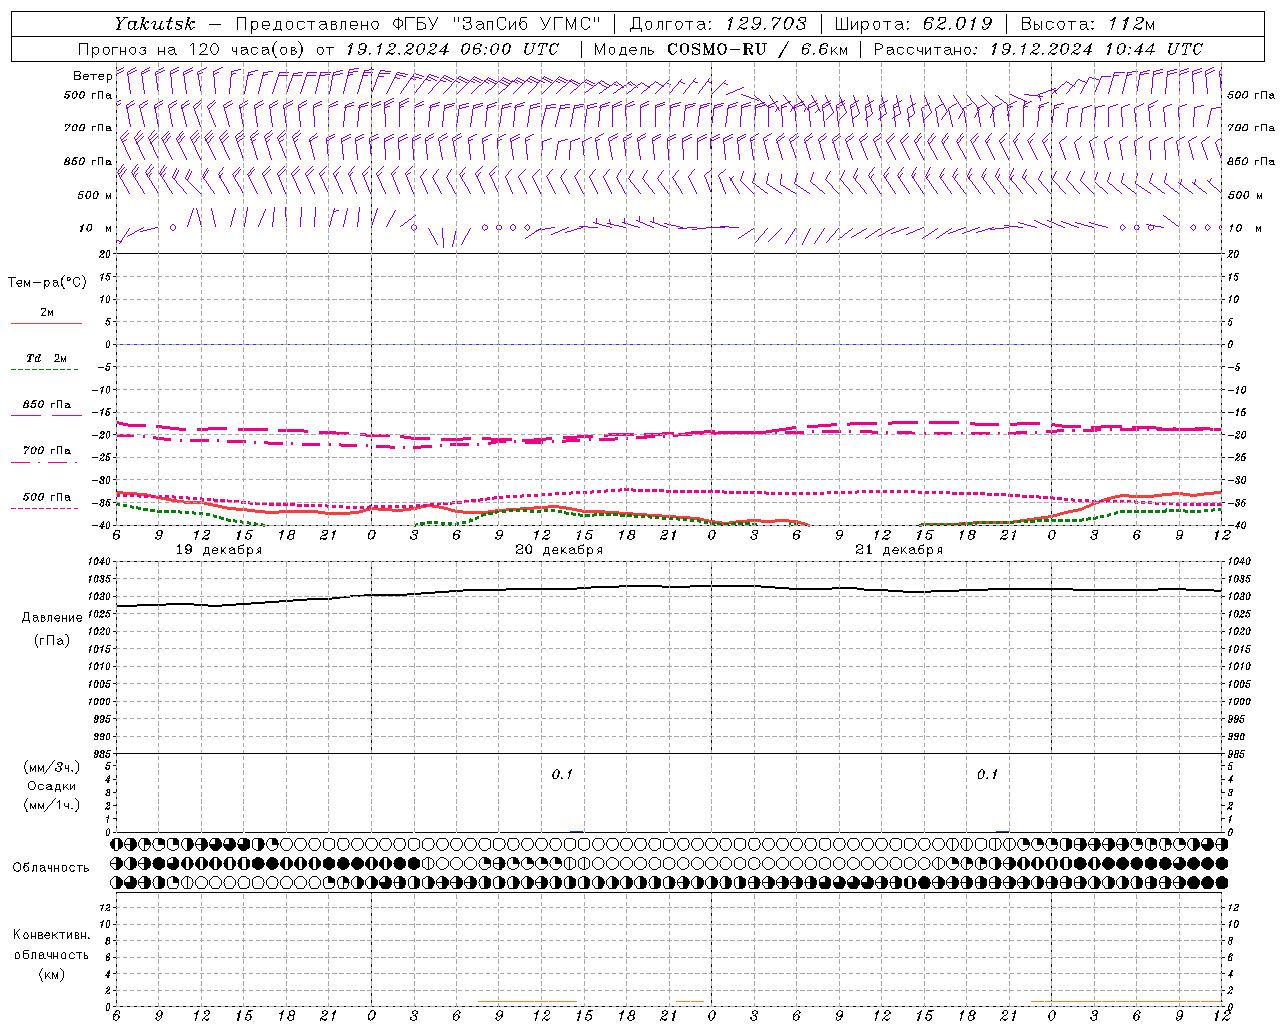The image size is (1280, 1024).
Task: Click the Td 2м dew point legend entry
Action: (46, 358)
